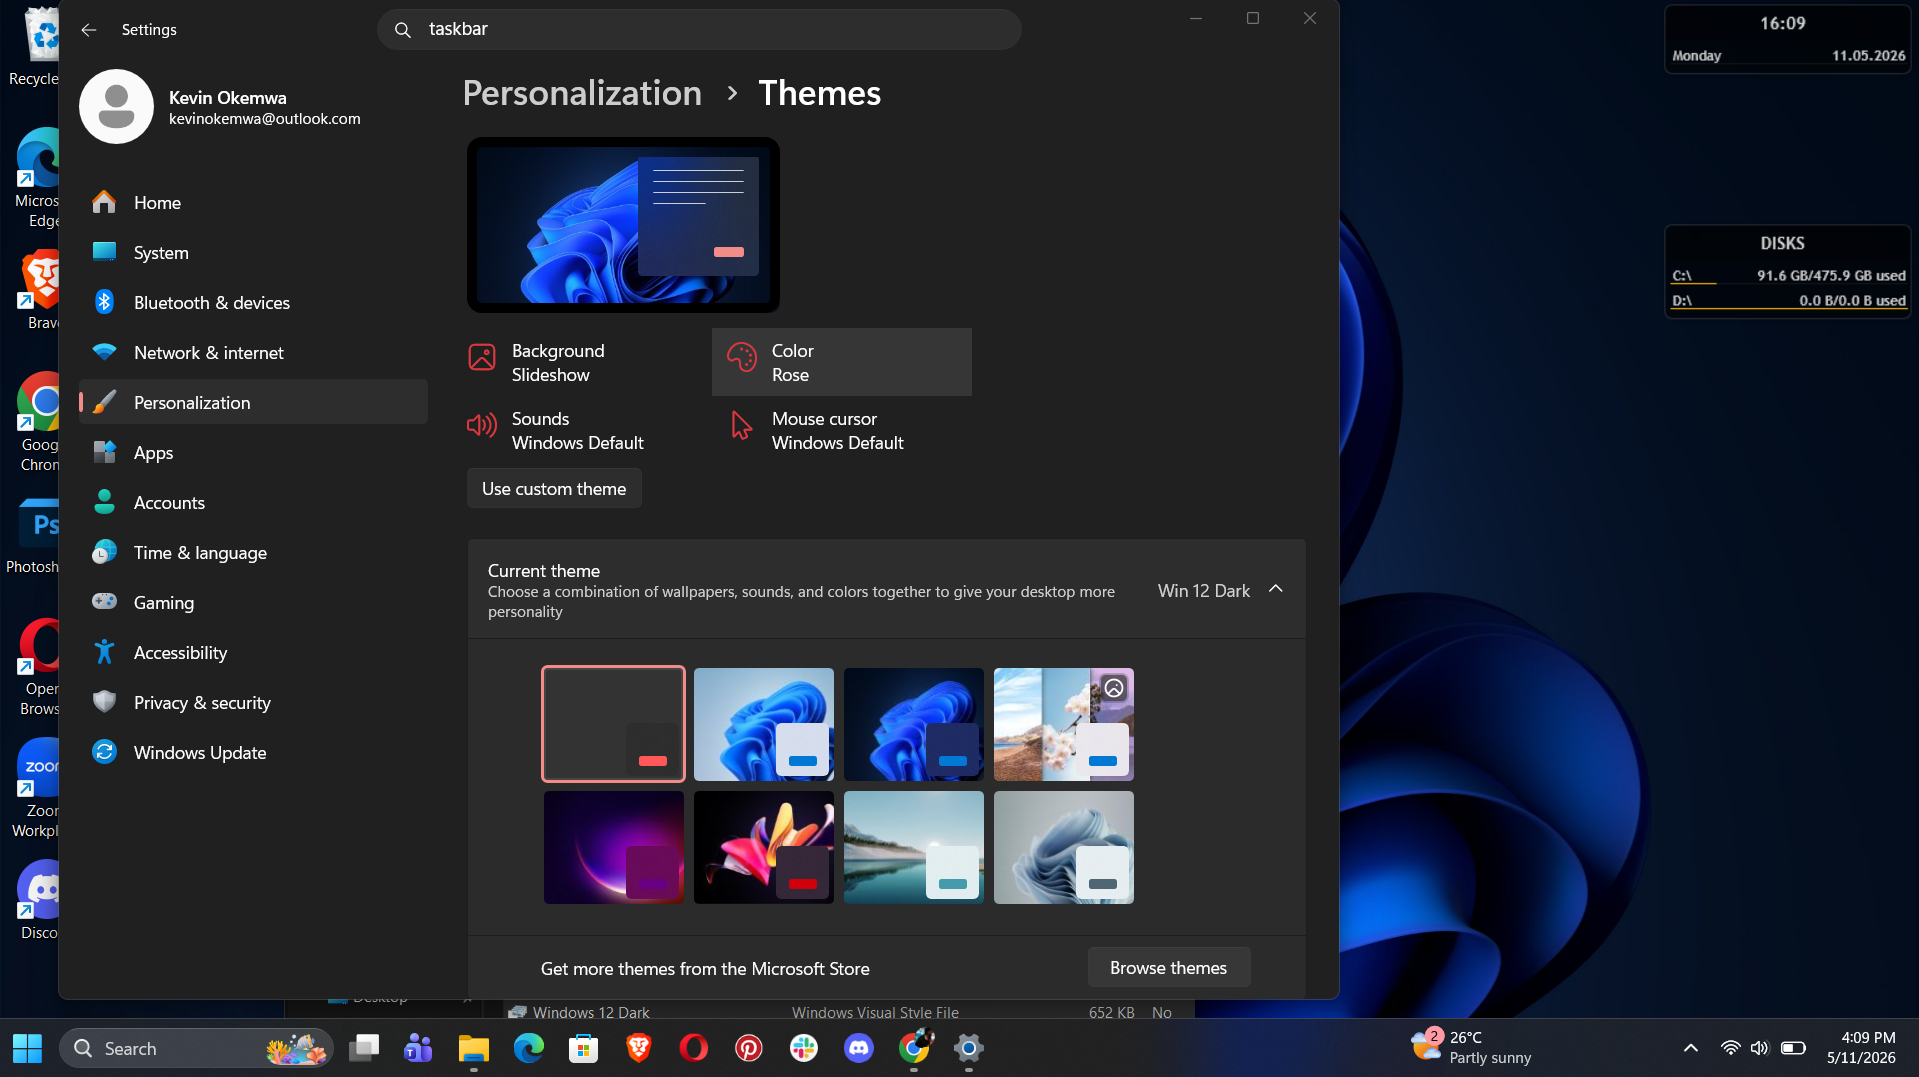Open Bluetooth & devices settings
The width and height of the screenshot is (1919, 1077).
coord(253,303)
